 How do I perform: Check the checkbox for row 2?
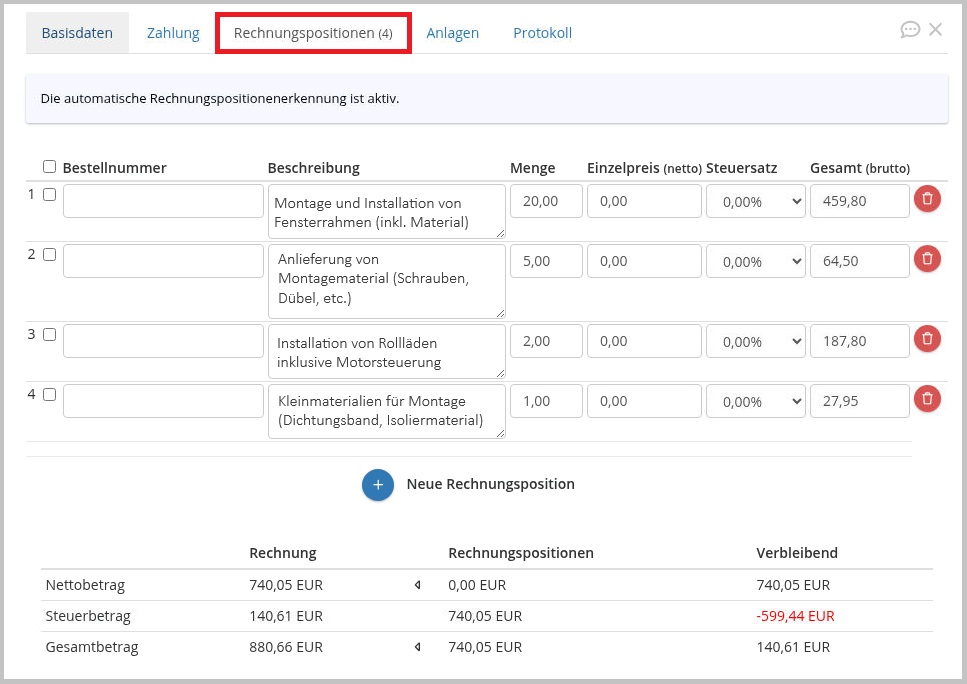[49, 254]
